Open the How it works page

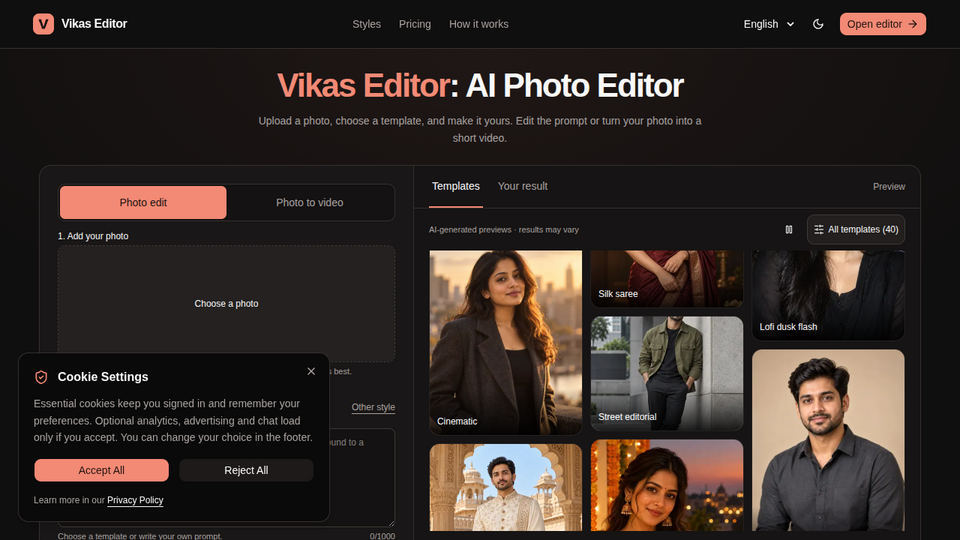point(479,24)
